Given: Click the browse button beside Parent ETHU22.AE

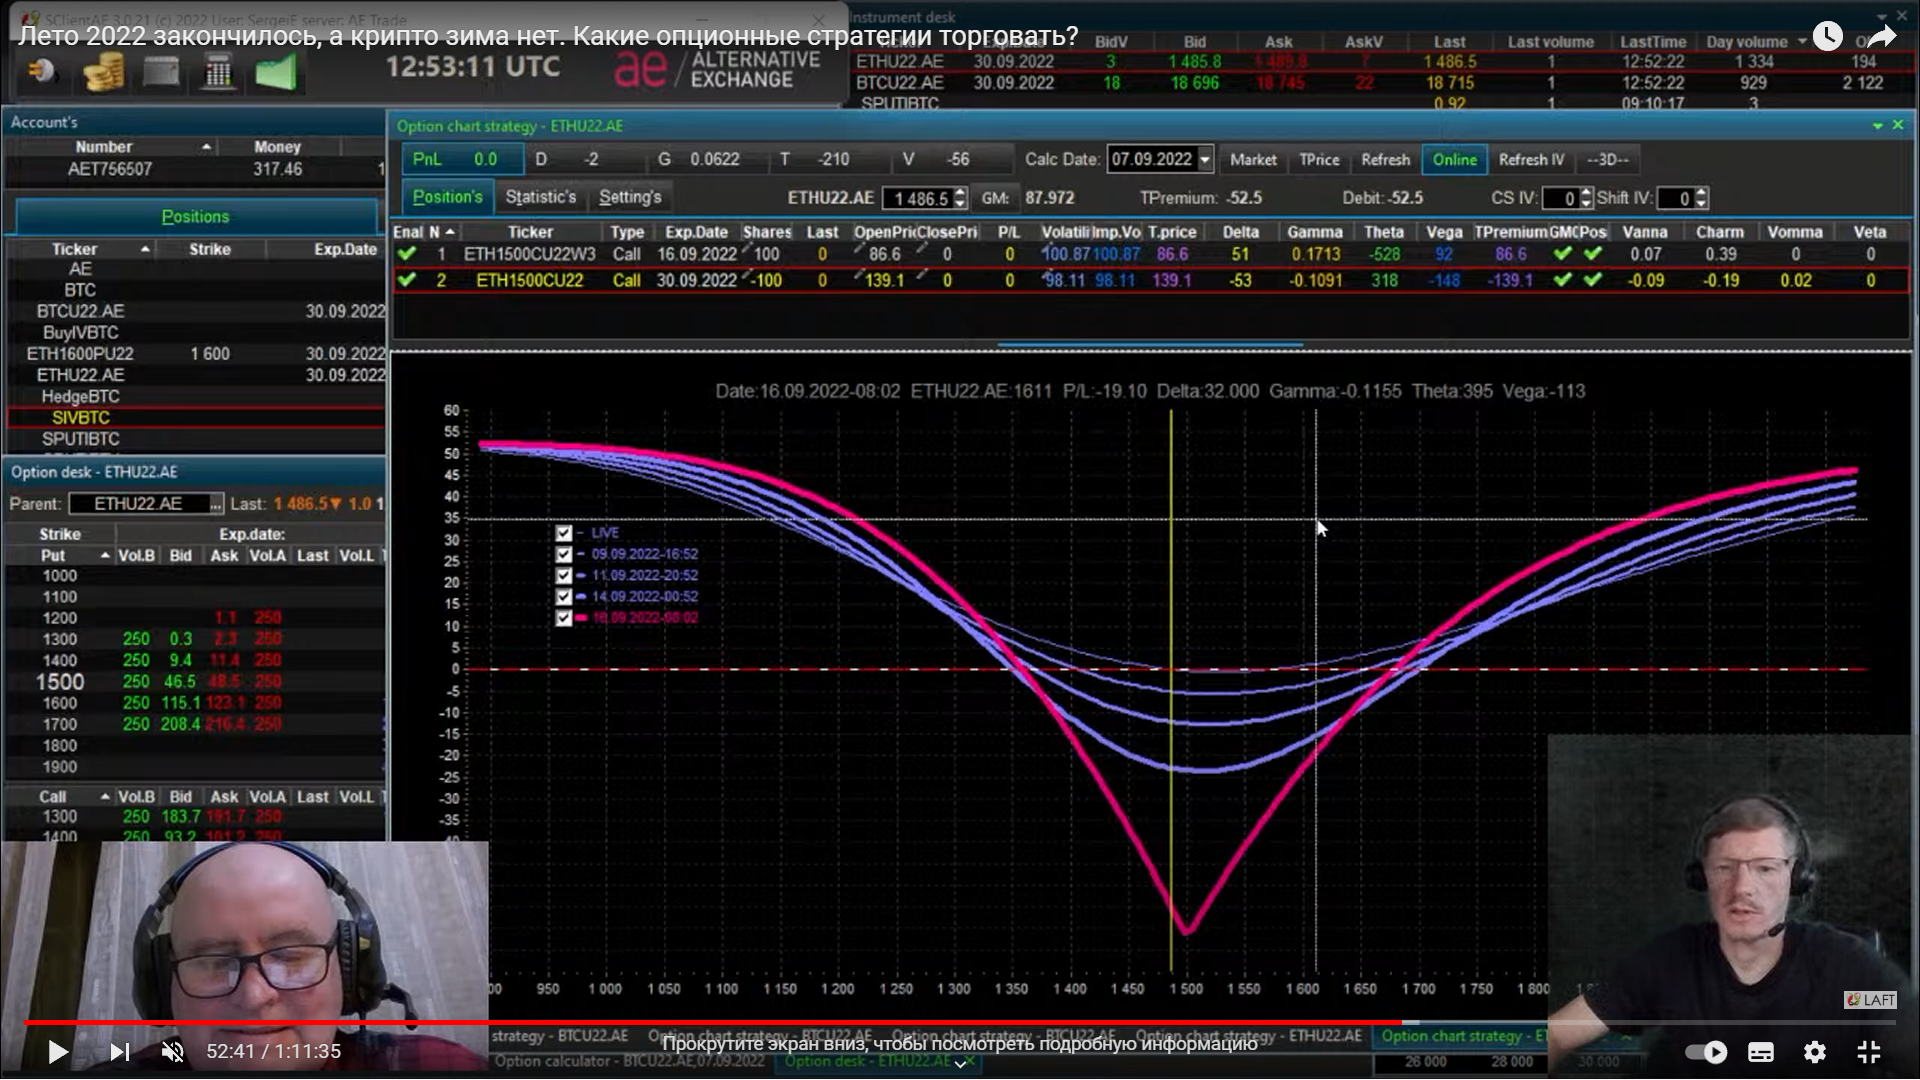Looking at the screenshot, I should pos(215,504).
